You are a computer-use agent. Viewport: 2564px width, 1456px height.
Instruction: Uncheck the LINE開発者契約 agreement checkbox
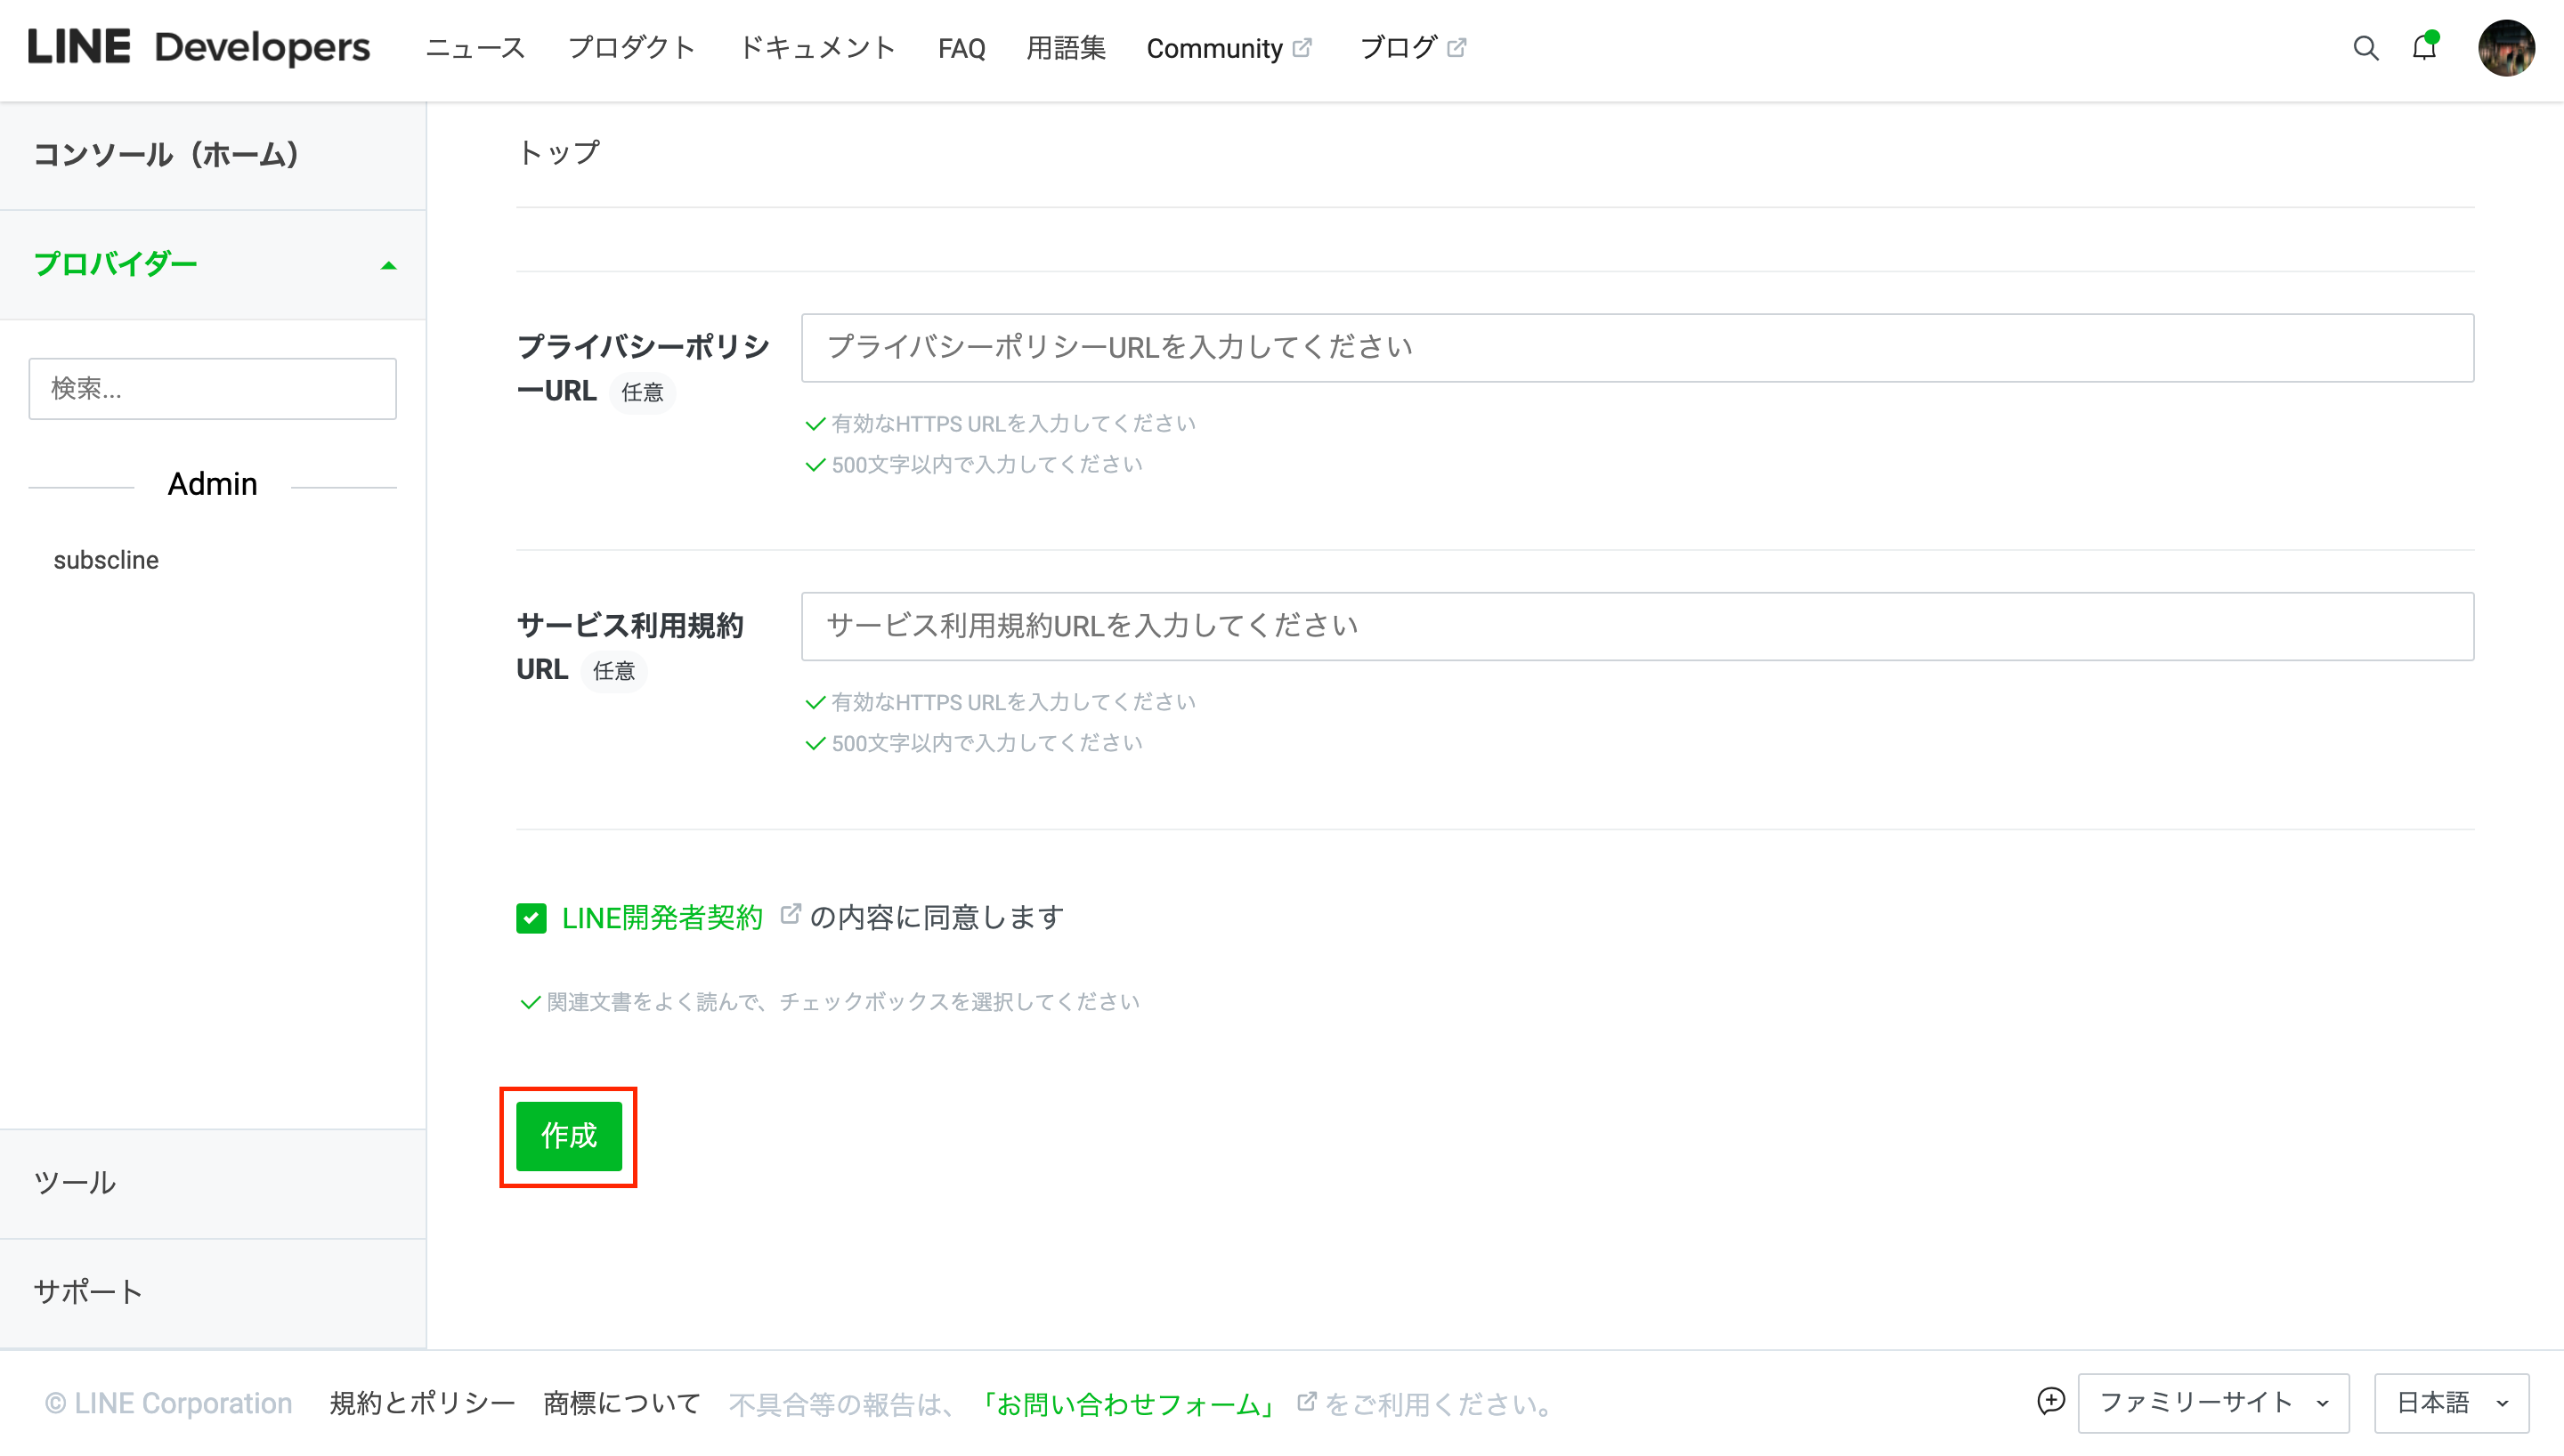[531, 918]
